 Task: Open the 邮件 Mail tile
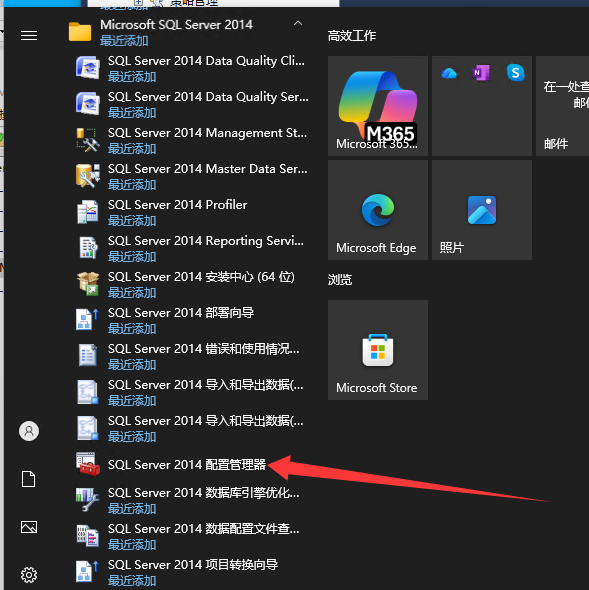tap(562, 106)
